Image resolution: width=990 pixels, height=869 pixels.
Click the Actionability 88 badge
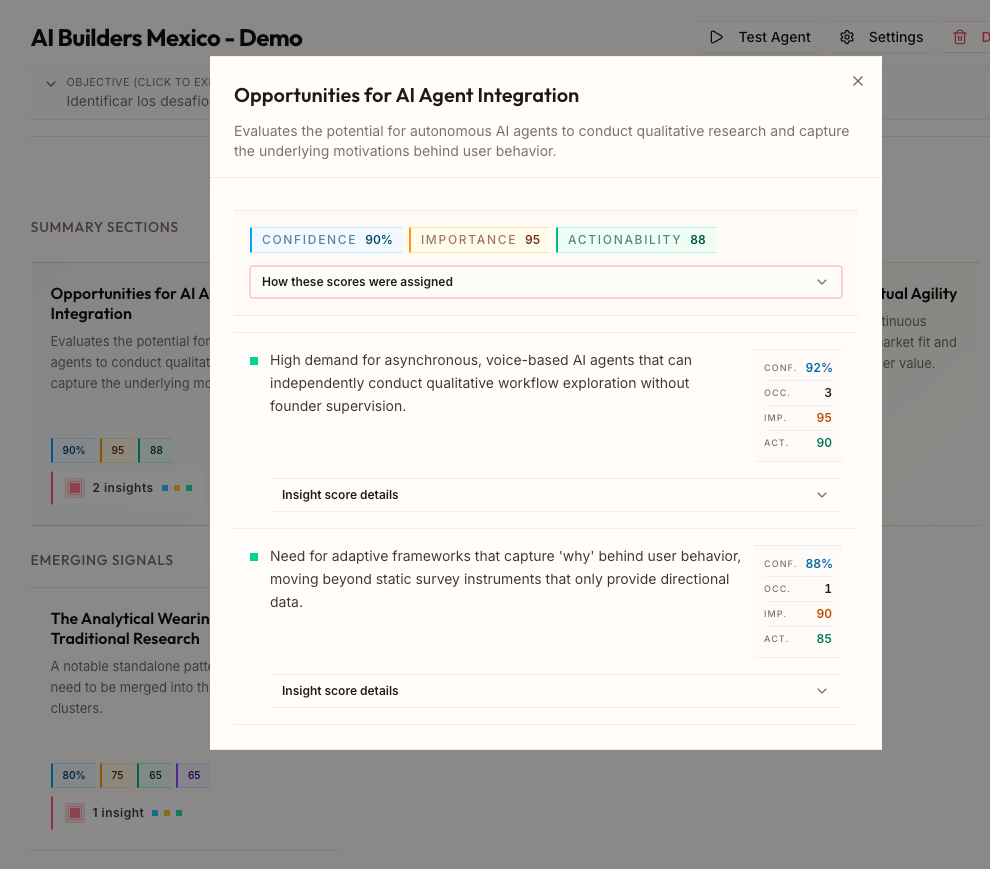click(x=636, y=240)
